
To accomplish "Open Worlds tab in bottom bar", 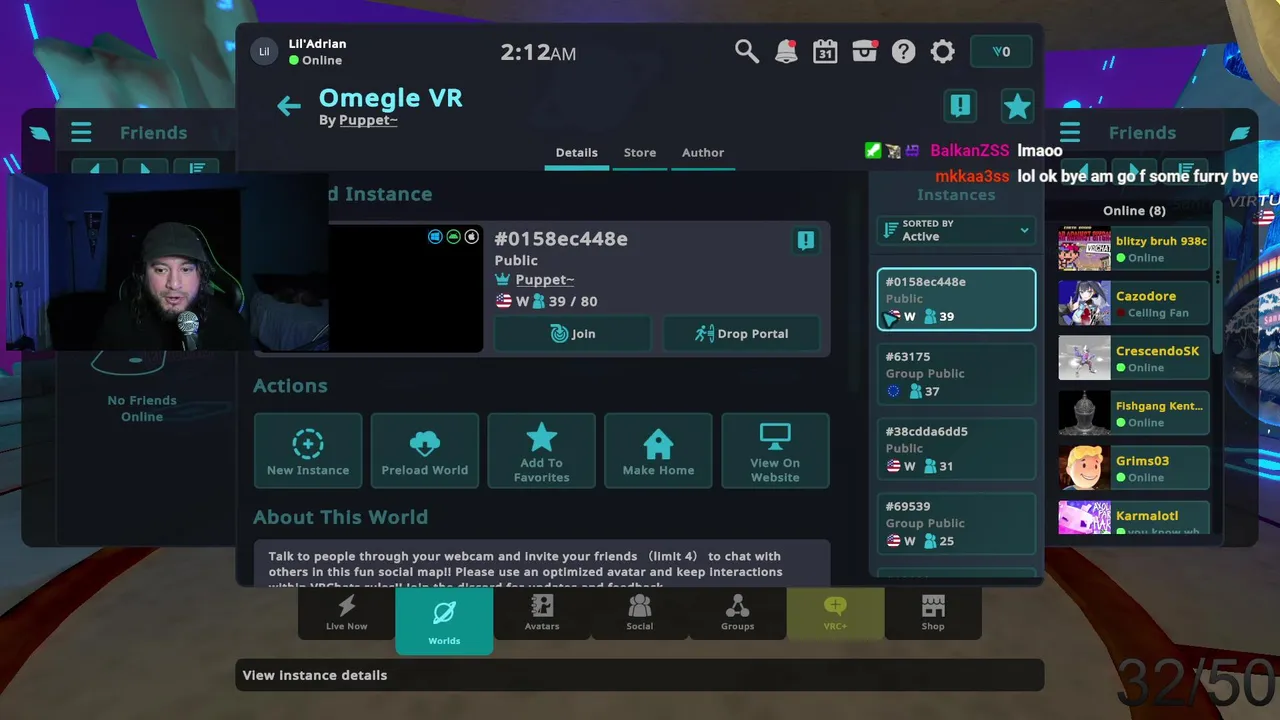I will pyautogui.click(x=444, y=620).
